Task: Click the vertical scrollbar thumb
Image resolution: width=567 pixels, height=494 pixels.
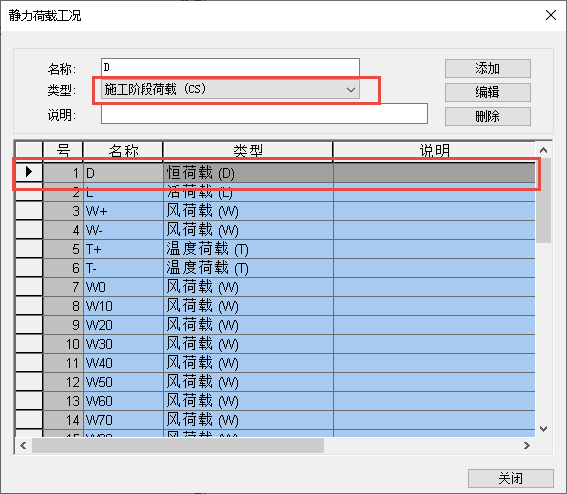Action: click(543, 200)
